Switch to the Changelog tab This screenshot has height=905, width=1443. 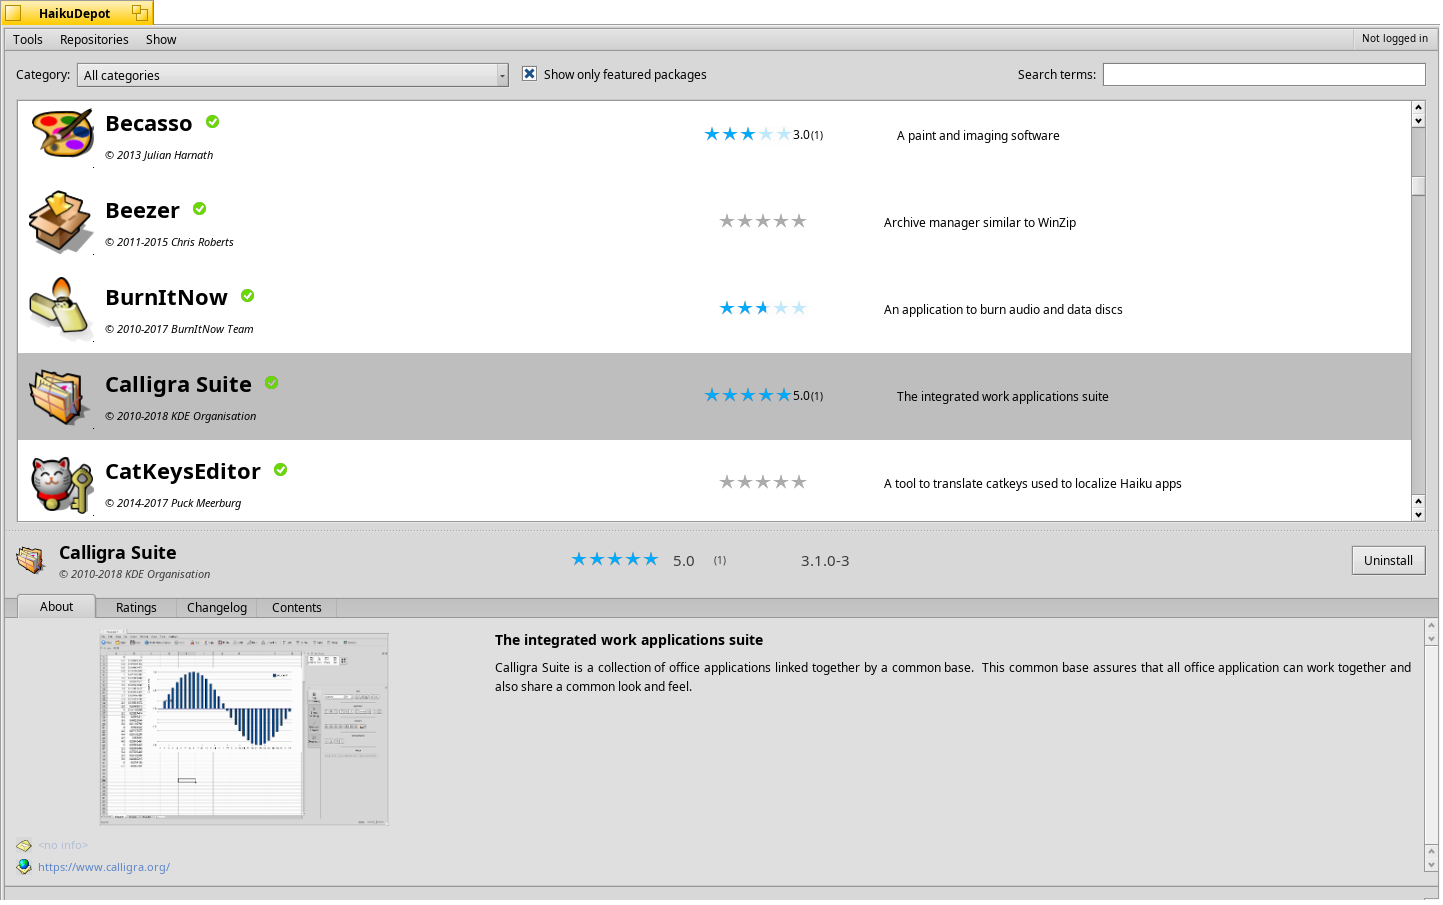217,608
